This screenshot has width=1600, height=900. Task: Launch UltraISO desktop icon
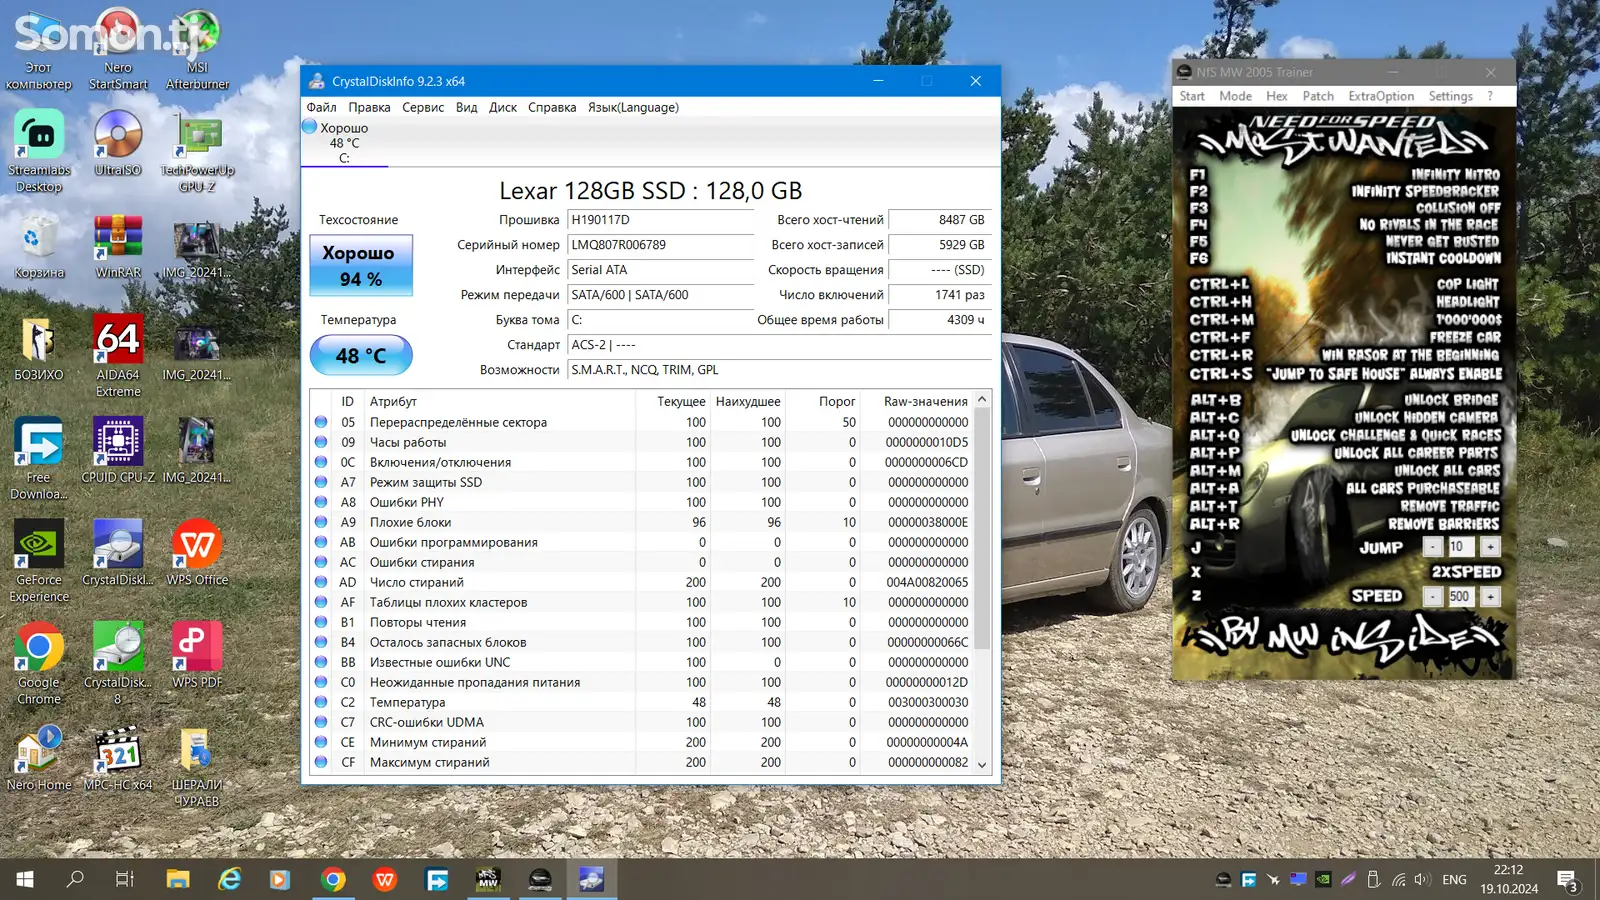click(118, 143)
